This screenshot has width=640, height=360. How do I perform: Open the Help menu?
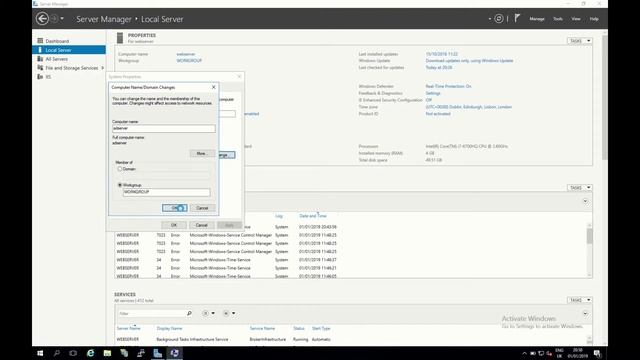[594, 19]
